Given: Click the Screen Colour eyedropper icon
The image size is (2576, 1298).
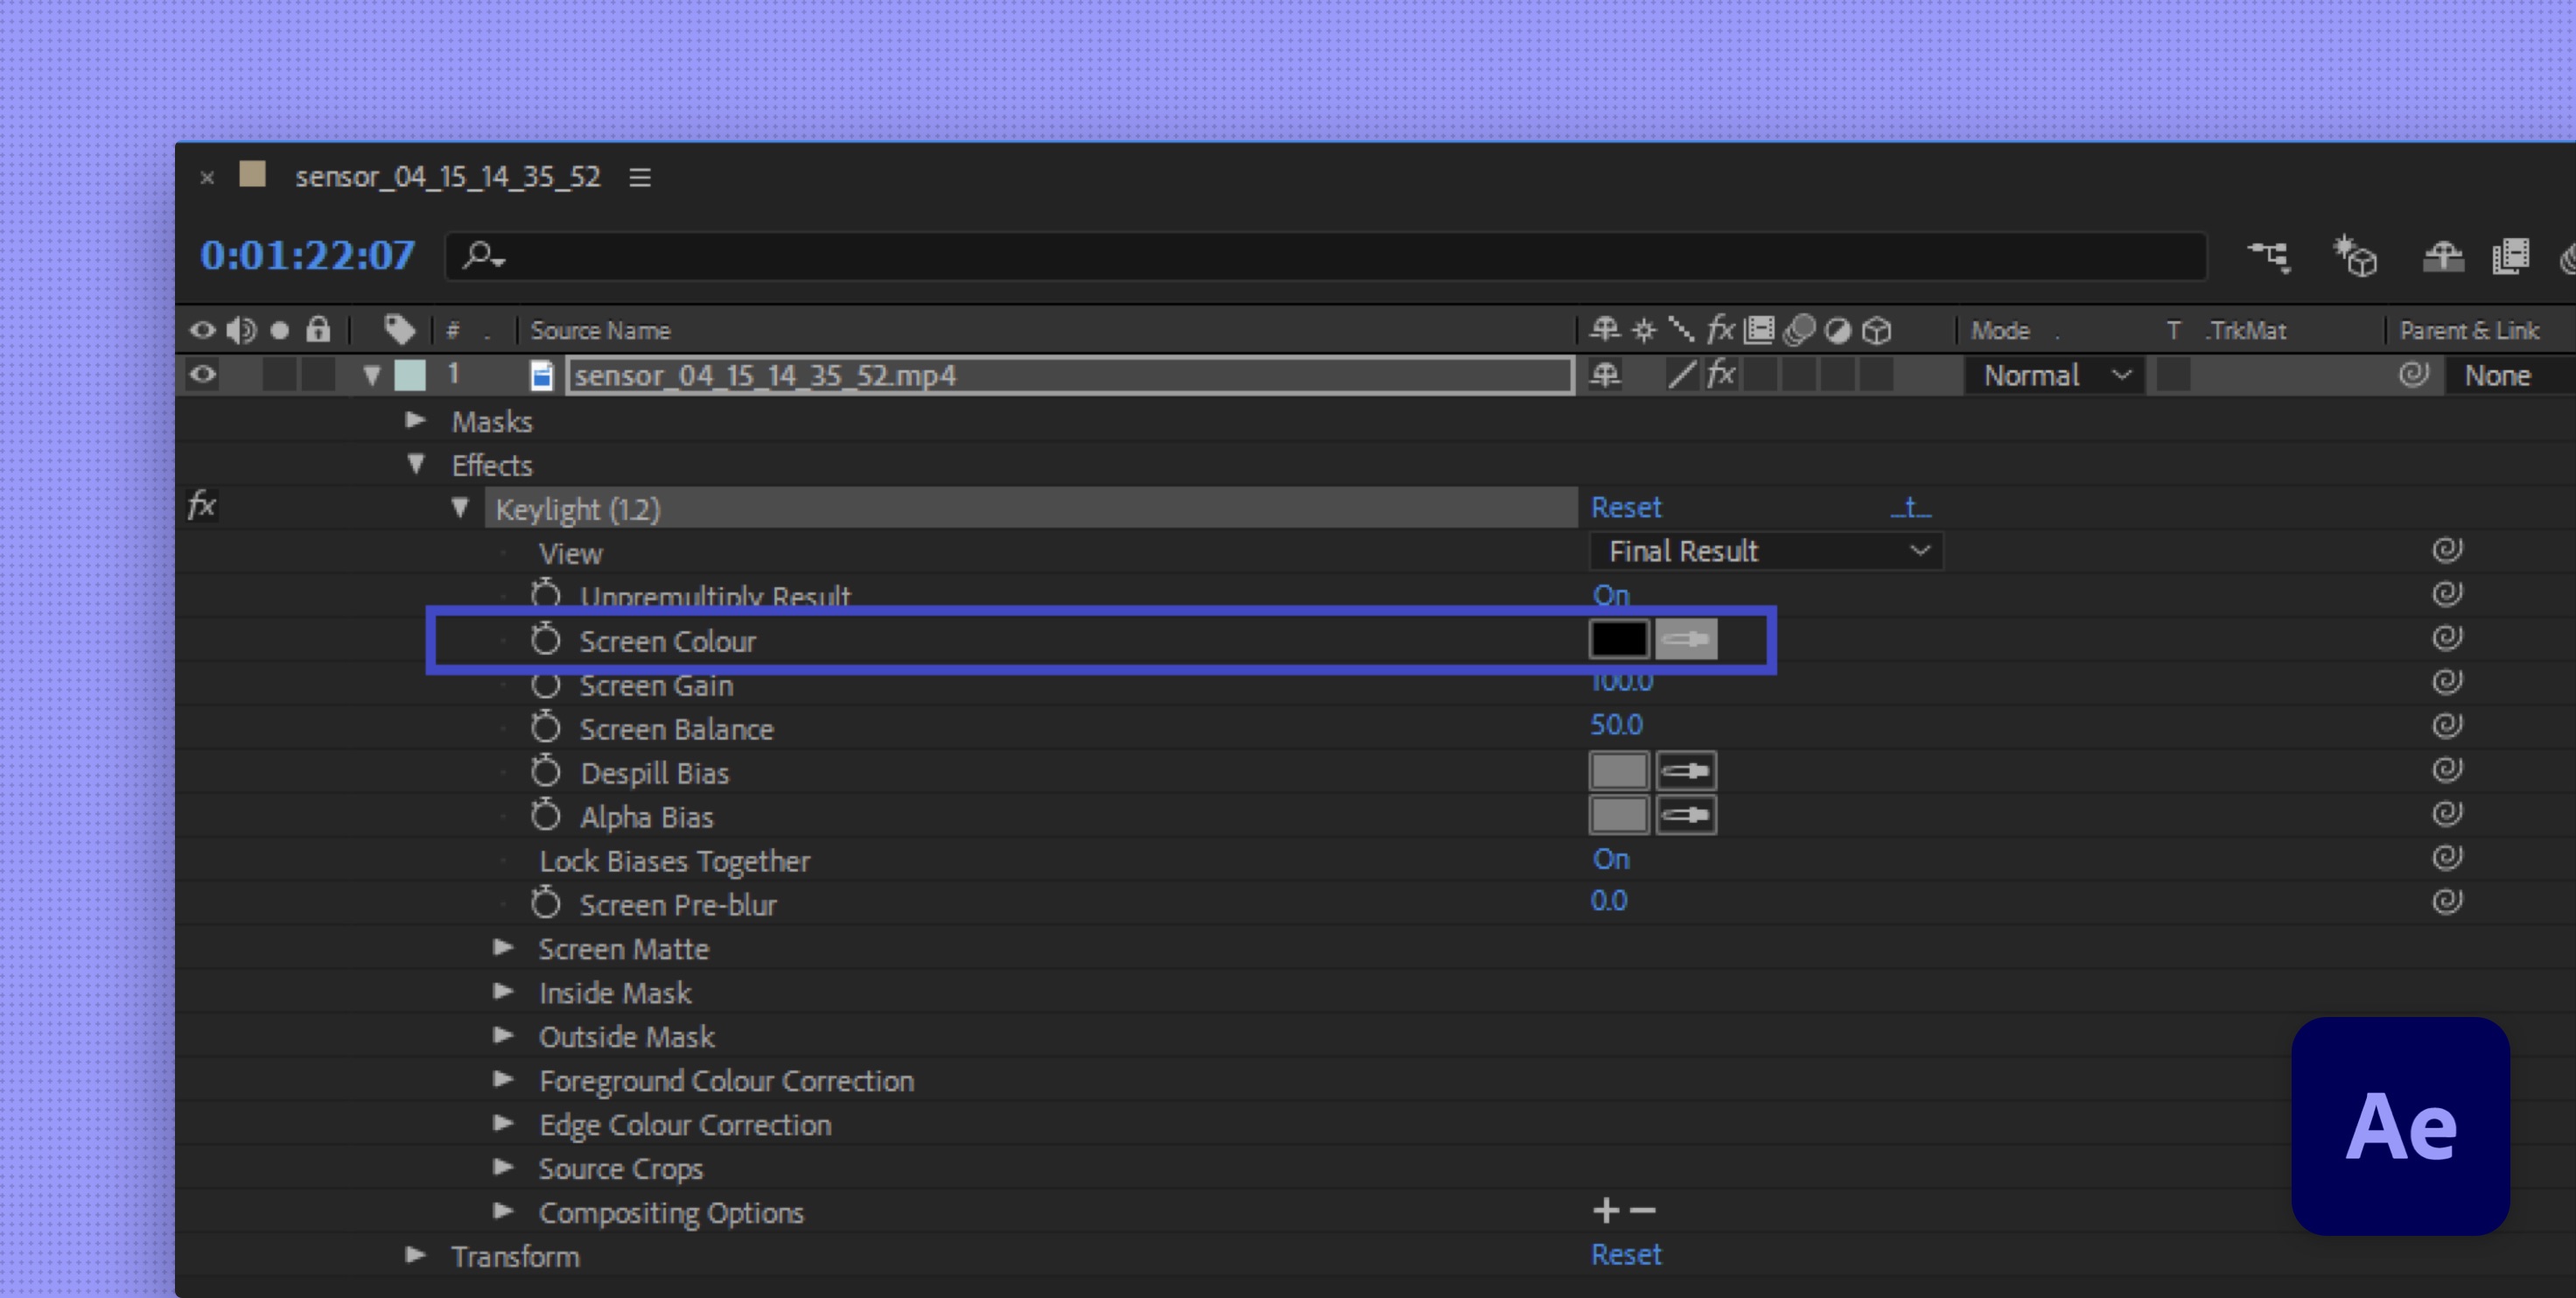Looking at the screenshot, I should (1686, 639).
